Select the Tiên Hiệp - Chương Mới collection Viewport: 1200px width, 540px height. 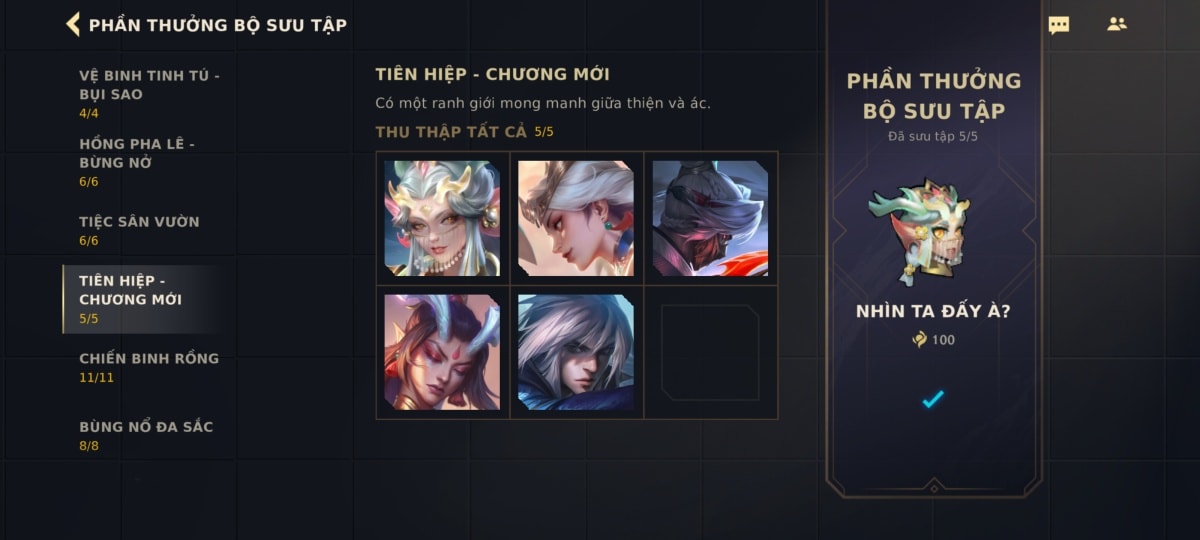[x=150, y=299]
